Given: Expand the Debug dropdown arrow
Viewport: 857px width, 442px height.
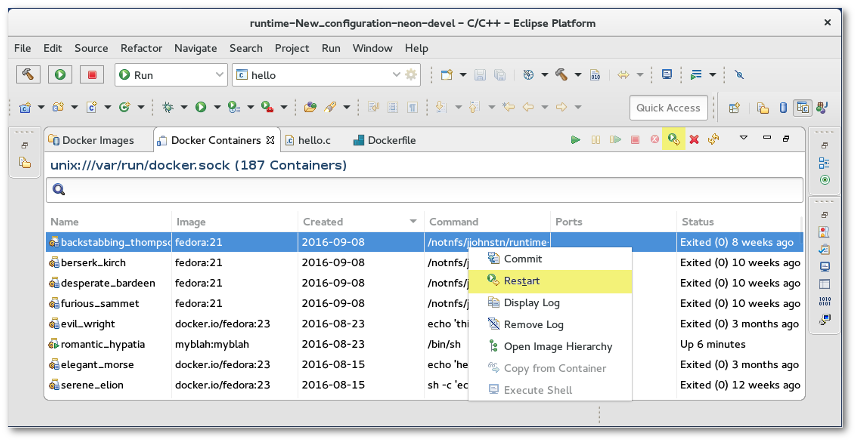Looking at the screenshot, I should click(x=184, y=107).
